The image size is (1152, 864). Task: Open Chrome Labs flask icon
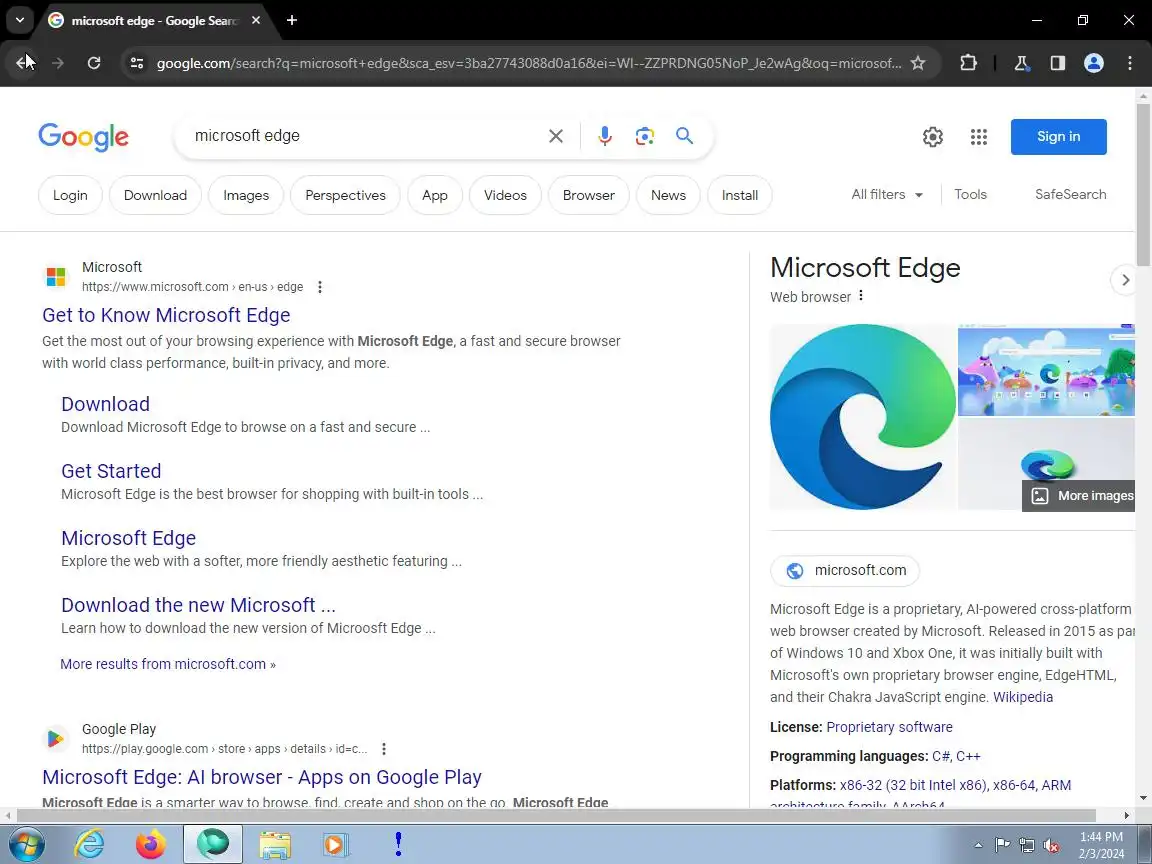point(1021,63)
